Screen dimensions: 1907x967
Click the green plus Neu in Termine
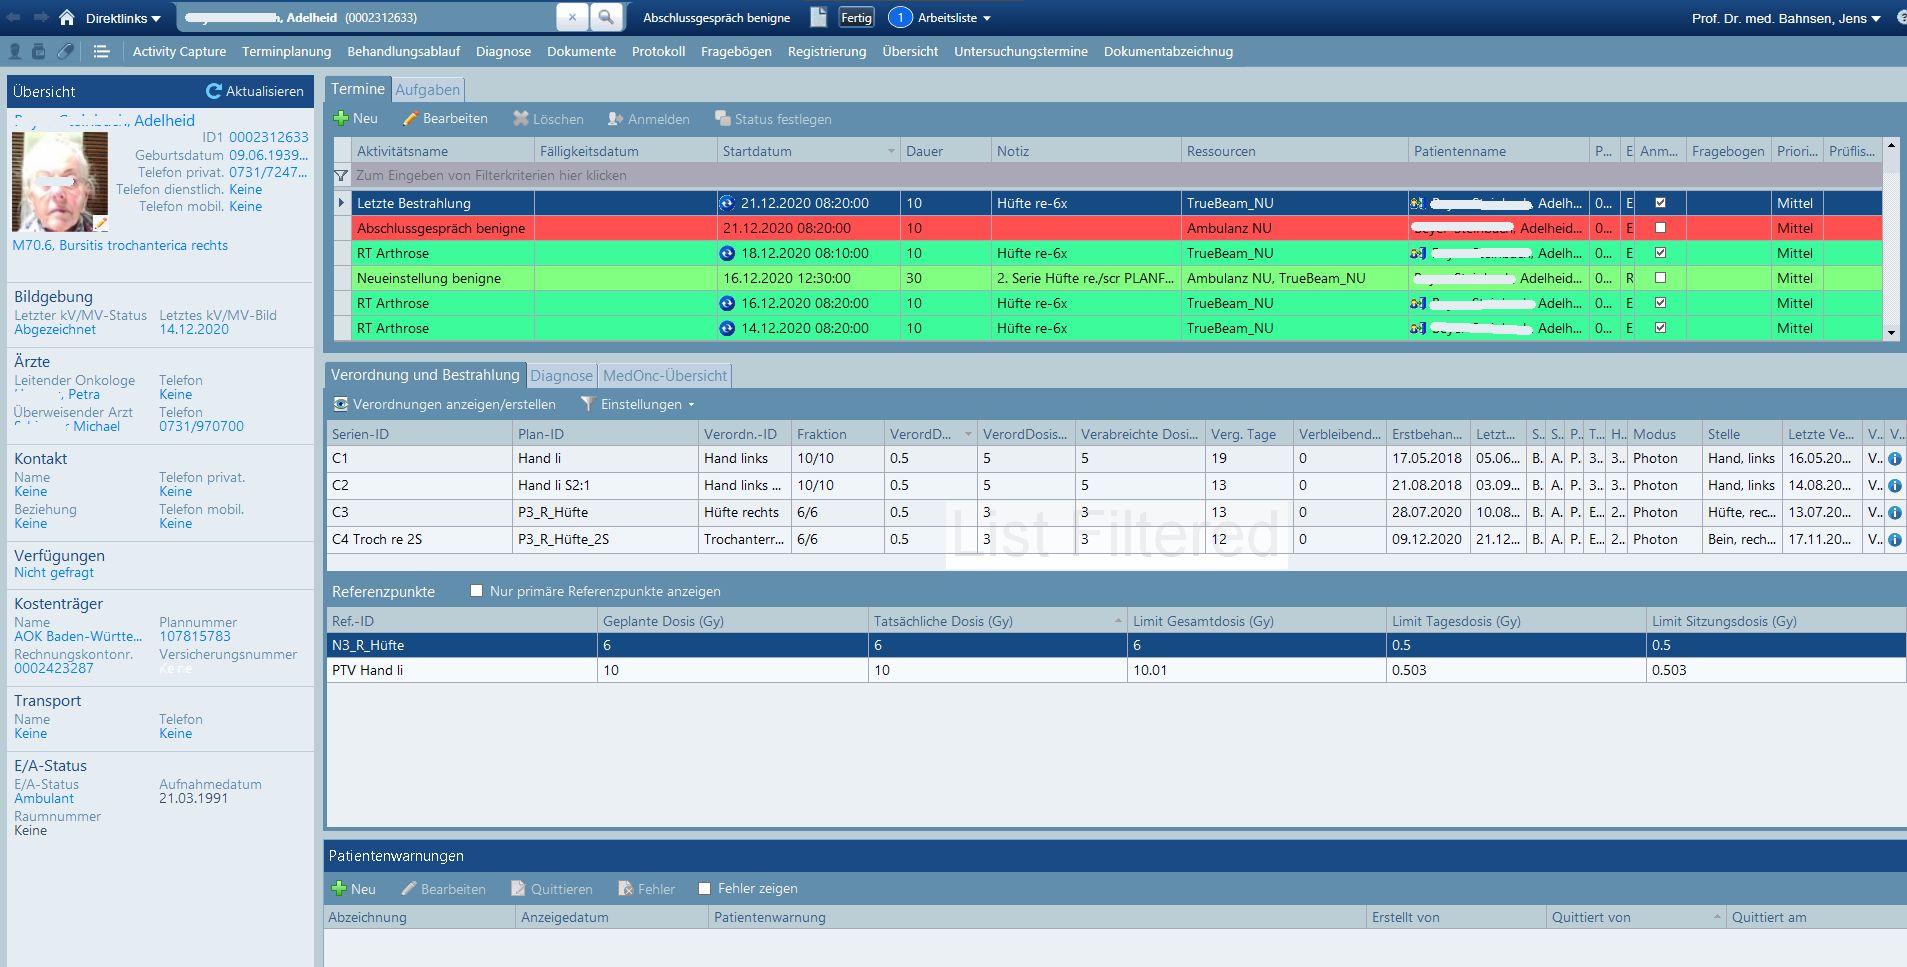pos(342,119)
